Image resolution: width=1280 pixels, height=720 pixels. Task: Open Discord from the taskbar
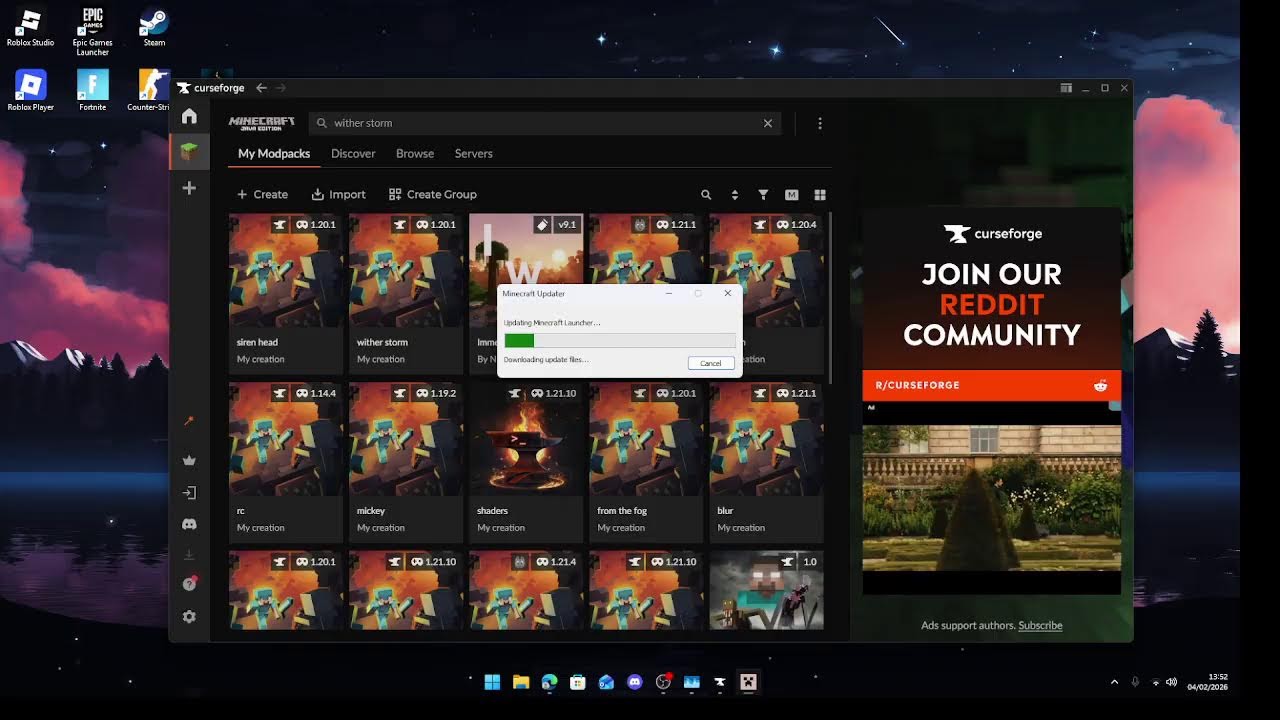(x=634, y=682)
